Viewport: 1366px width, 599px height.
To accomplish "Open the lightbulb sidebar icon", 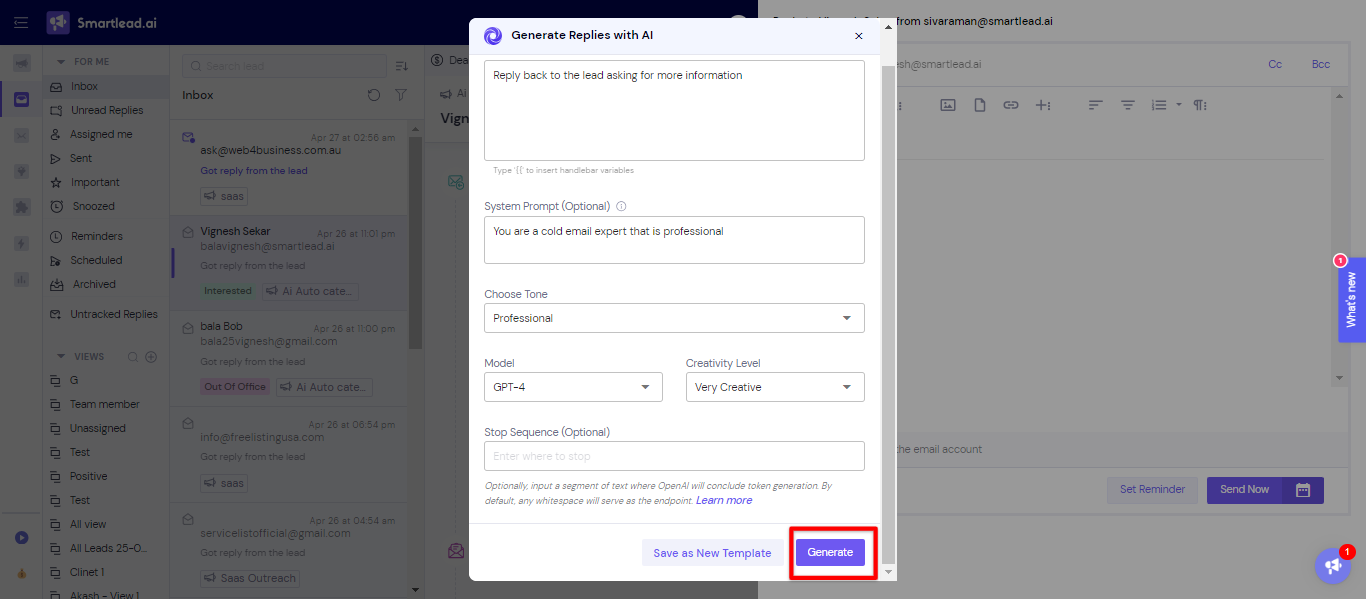I will (x=21, y=171).
